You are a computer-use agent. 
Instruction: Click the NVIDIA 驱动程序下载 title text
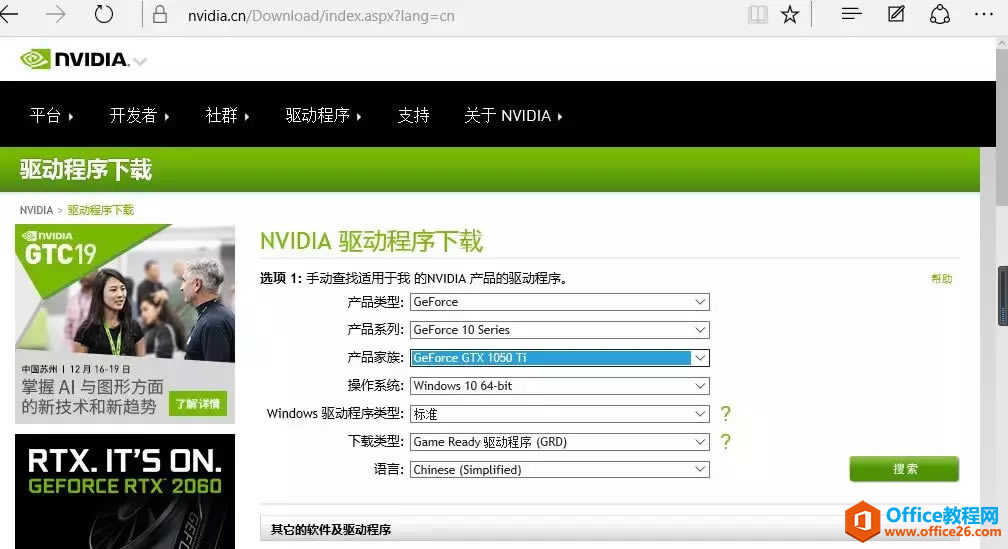click(x=372, y=241)
